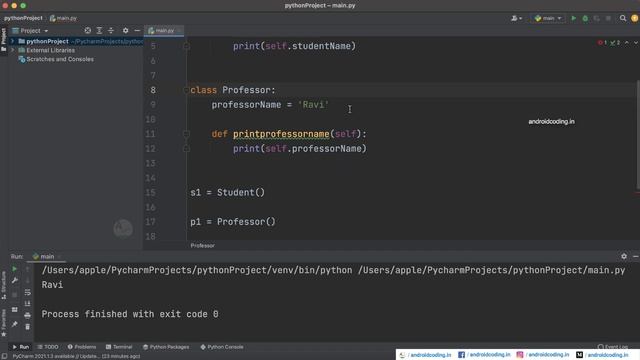Open Structure vertical side tab

(4, 285)
